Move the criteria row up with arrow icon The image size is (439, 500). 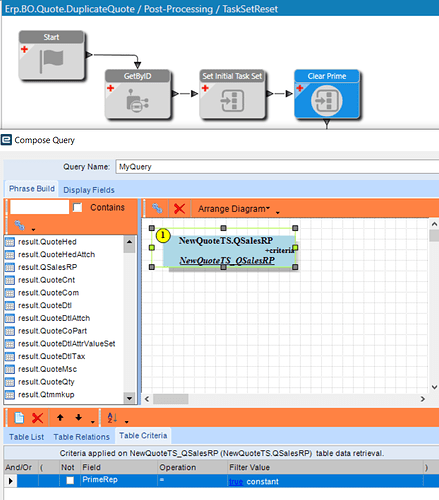[x=60, y=417]
